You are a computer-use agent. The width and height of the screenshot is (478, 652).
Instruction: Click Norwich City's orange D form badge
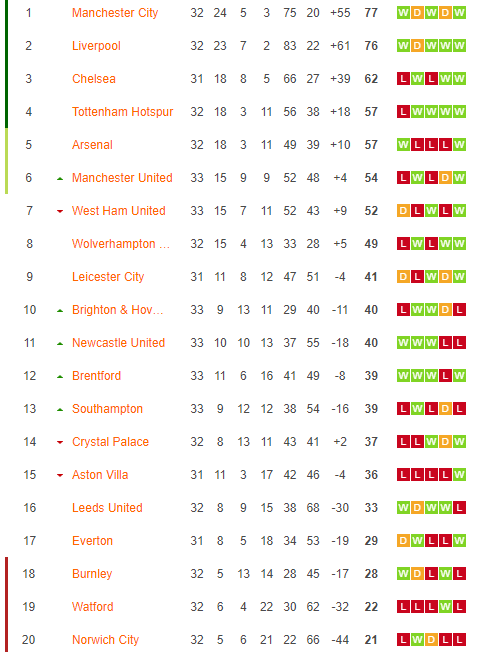[431, 640]
